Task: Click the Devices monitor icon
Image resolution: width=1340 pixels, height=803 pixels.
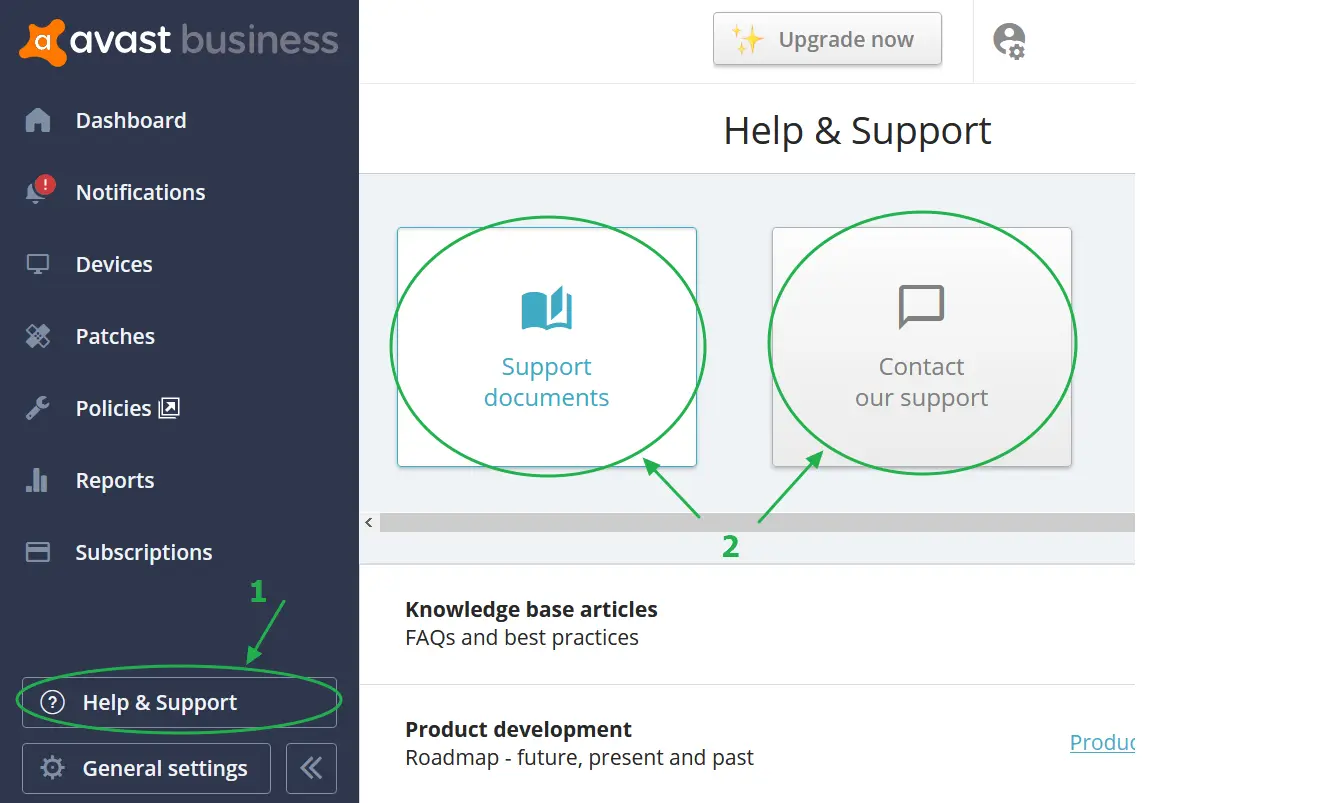Action: click(38, 264)
